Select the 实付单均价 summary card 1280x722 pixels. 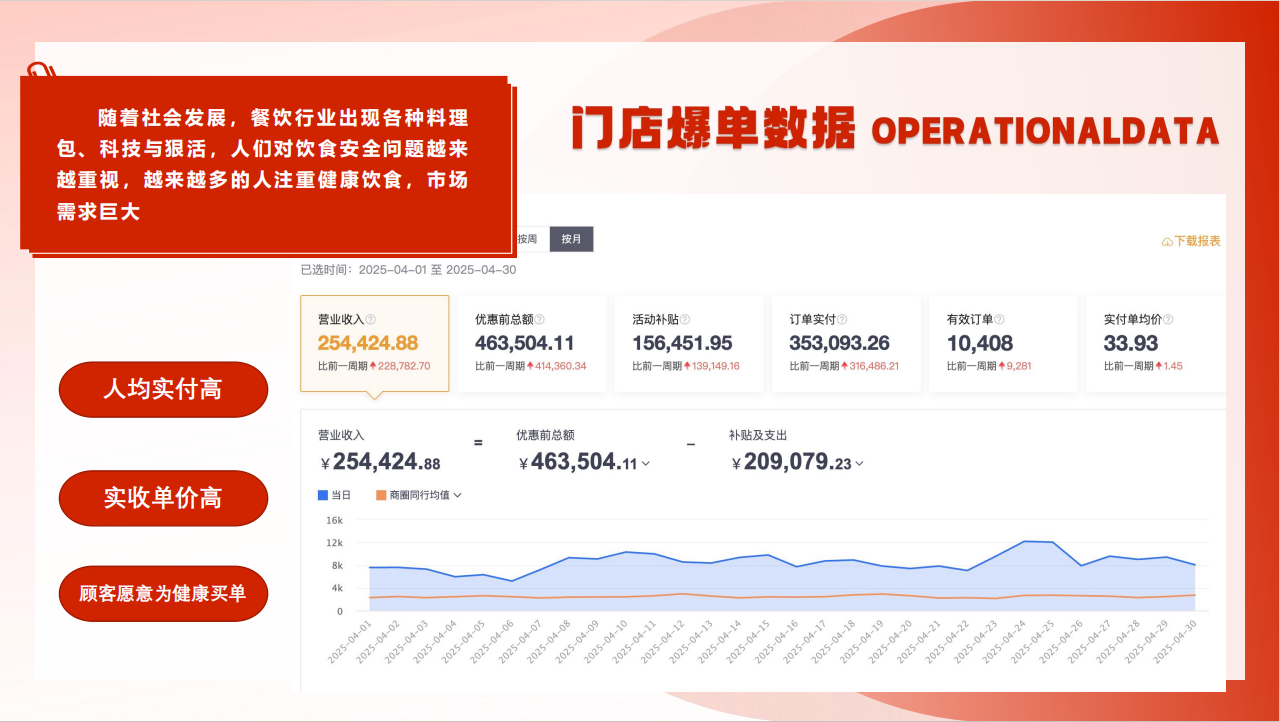click(x=1156, y=343)
